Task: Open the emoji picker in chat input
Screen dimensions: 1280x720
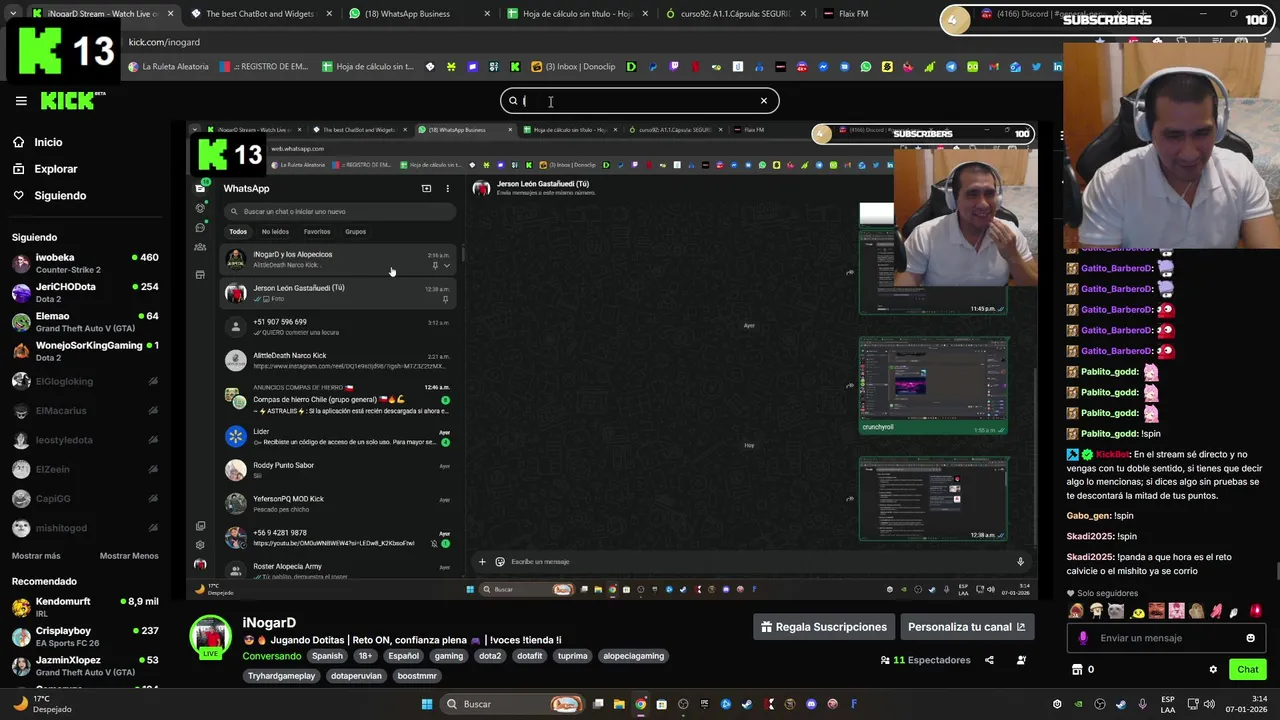Action: [x=1250, y=638]
